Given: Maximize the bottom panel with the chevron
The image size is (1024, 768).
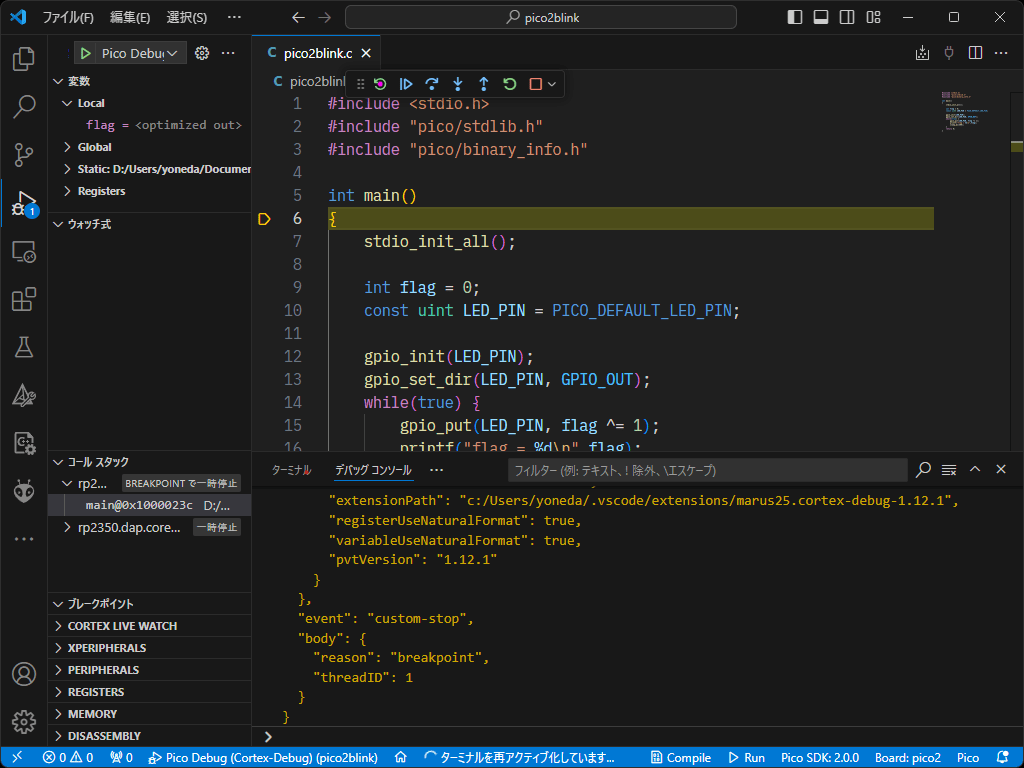Looking at the screenshot, I should pos(975,470).
